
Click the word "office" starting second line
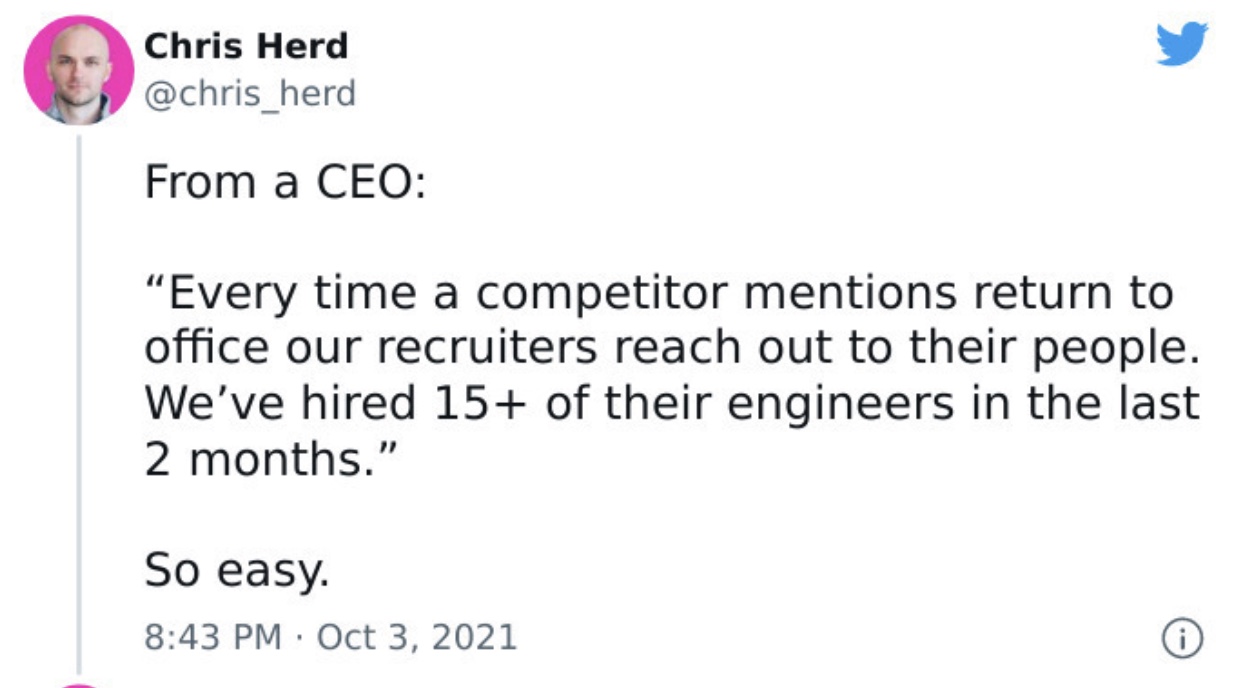[207, 348]
